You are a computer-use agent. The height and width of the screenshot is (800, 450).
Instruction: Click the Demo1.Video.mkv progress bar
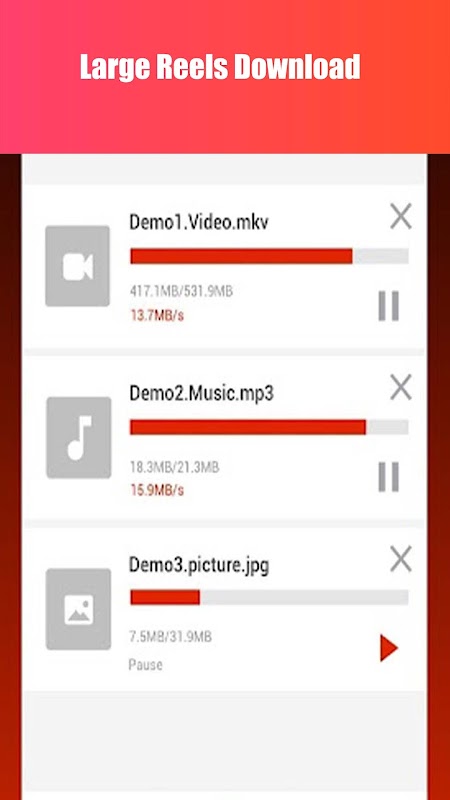[x=269, y=256]
